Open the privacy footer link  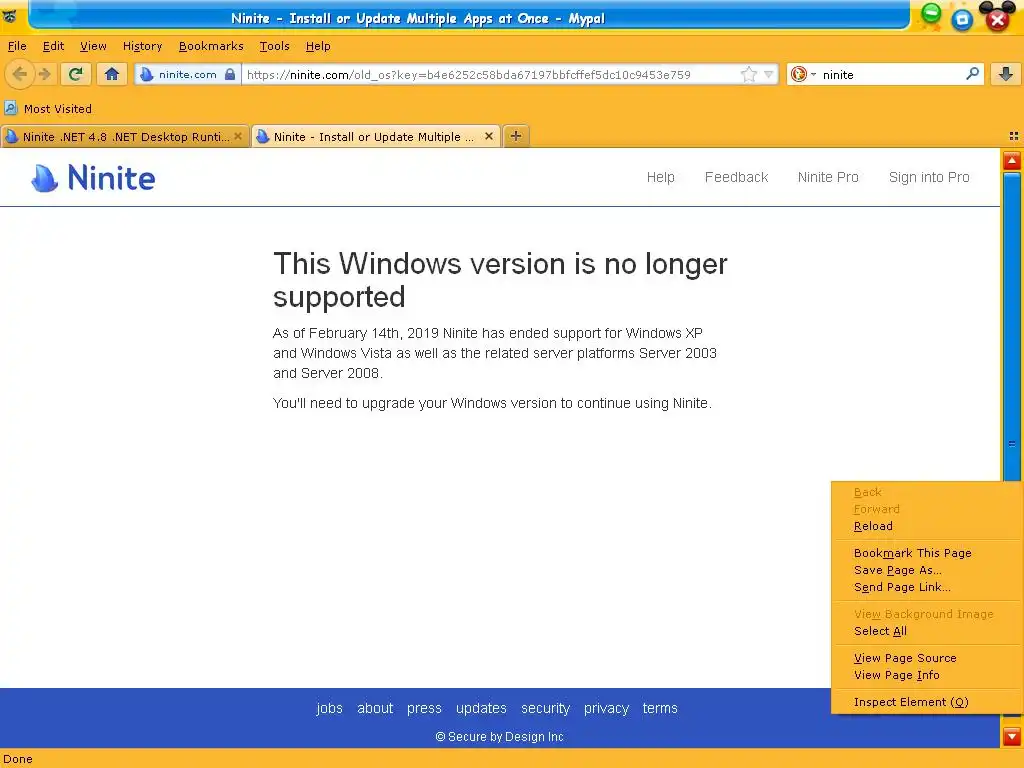606,708
